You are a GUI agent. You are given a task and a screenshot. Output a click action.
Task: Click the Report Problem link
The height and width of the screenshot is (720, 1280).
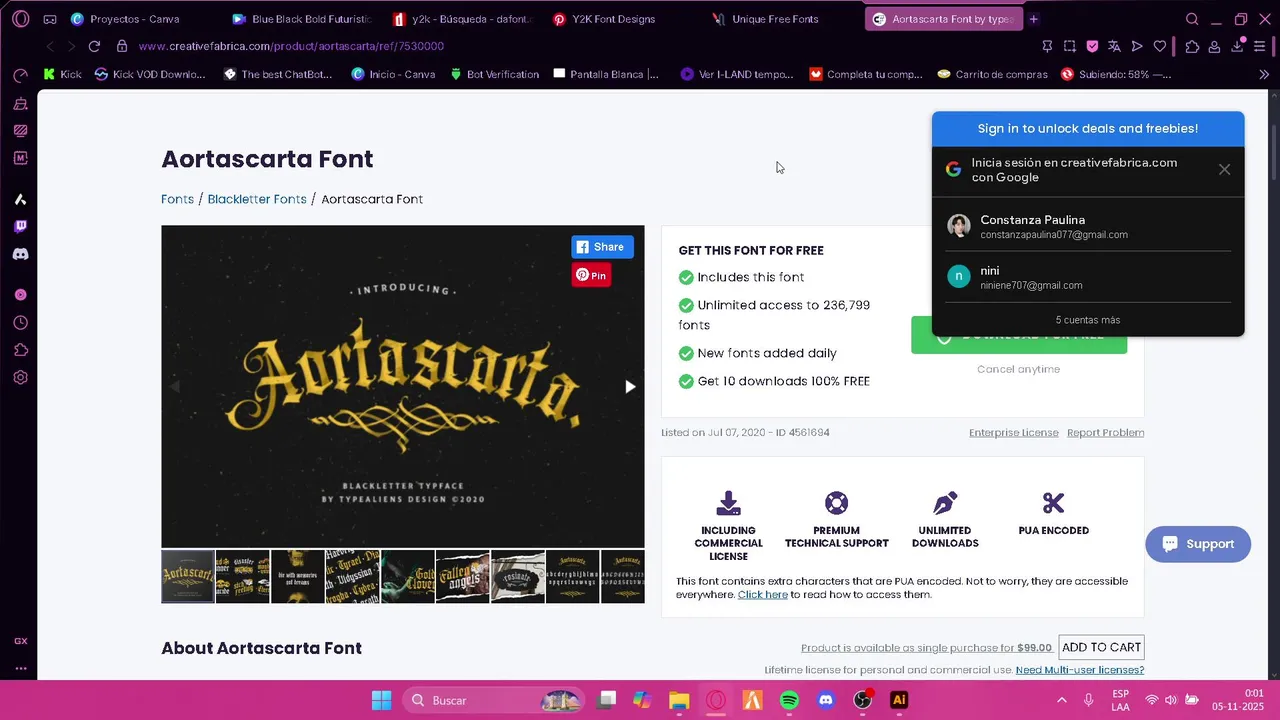click(1105, 433)
